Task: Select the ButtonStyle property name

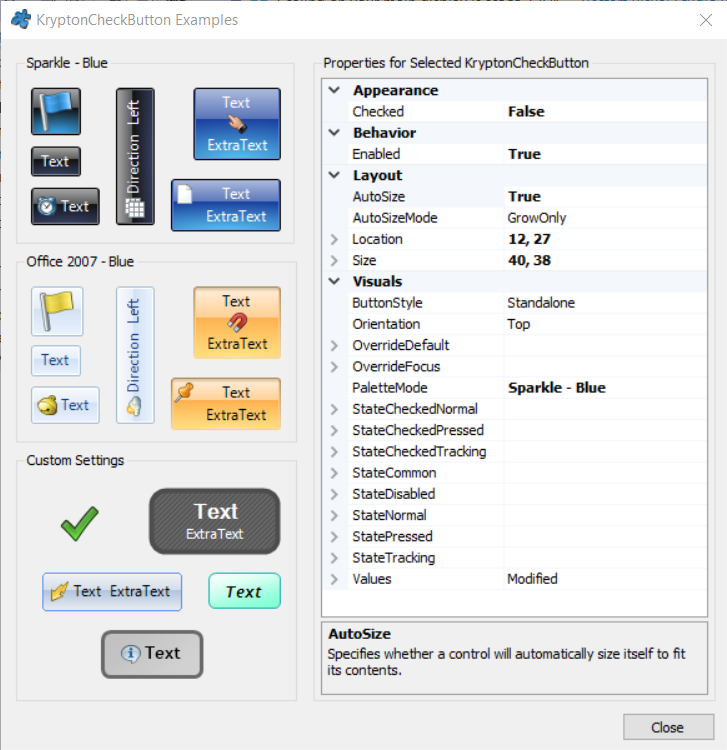Action: [387, 303]
